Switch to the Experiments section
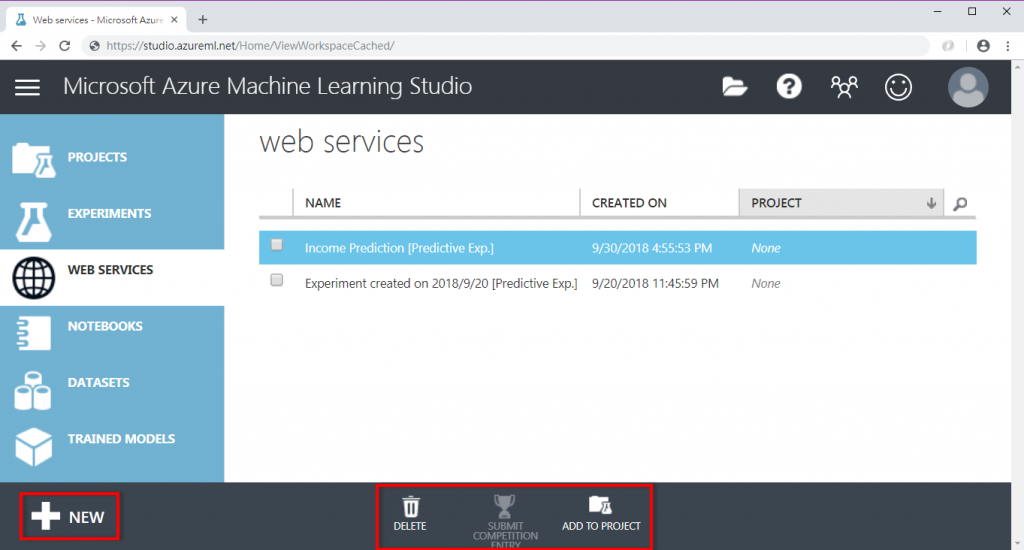 109,214
